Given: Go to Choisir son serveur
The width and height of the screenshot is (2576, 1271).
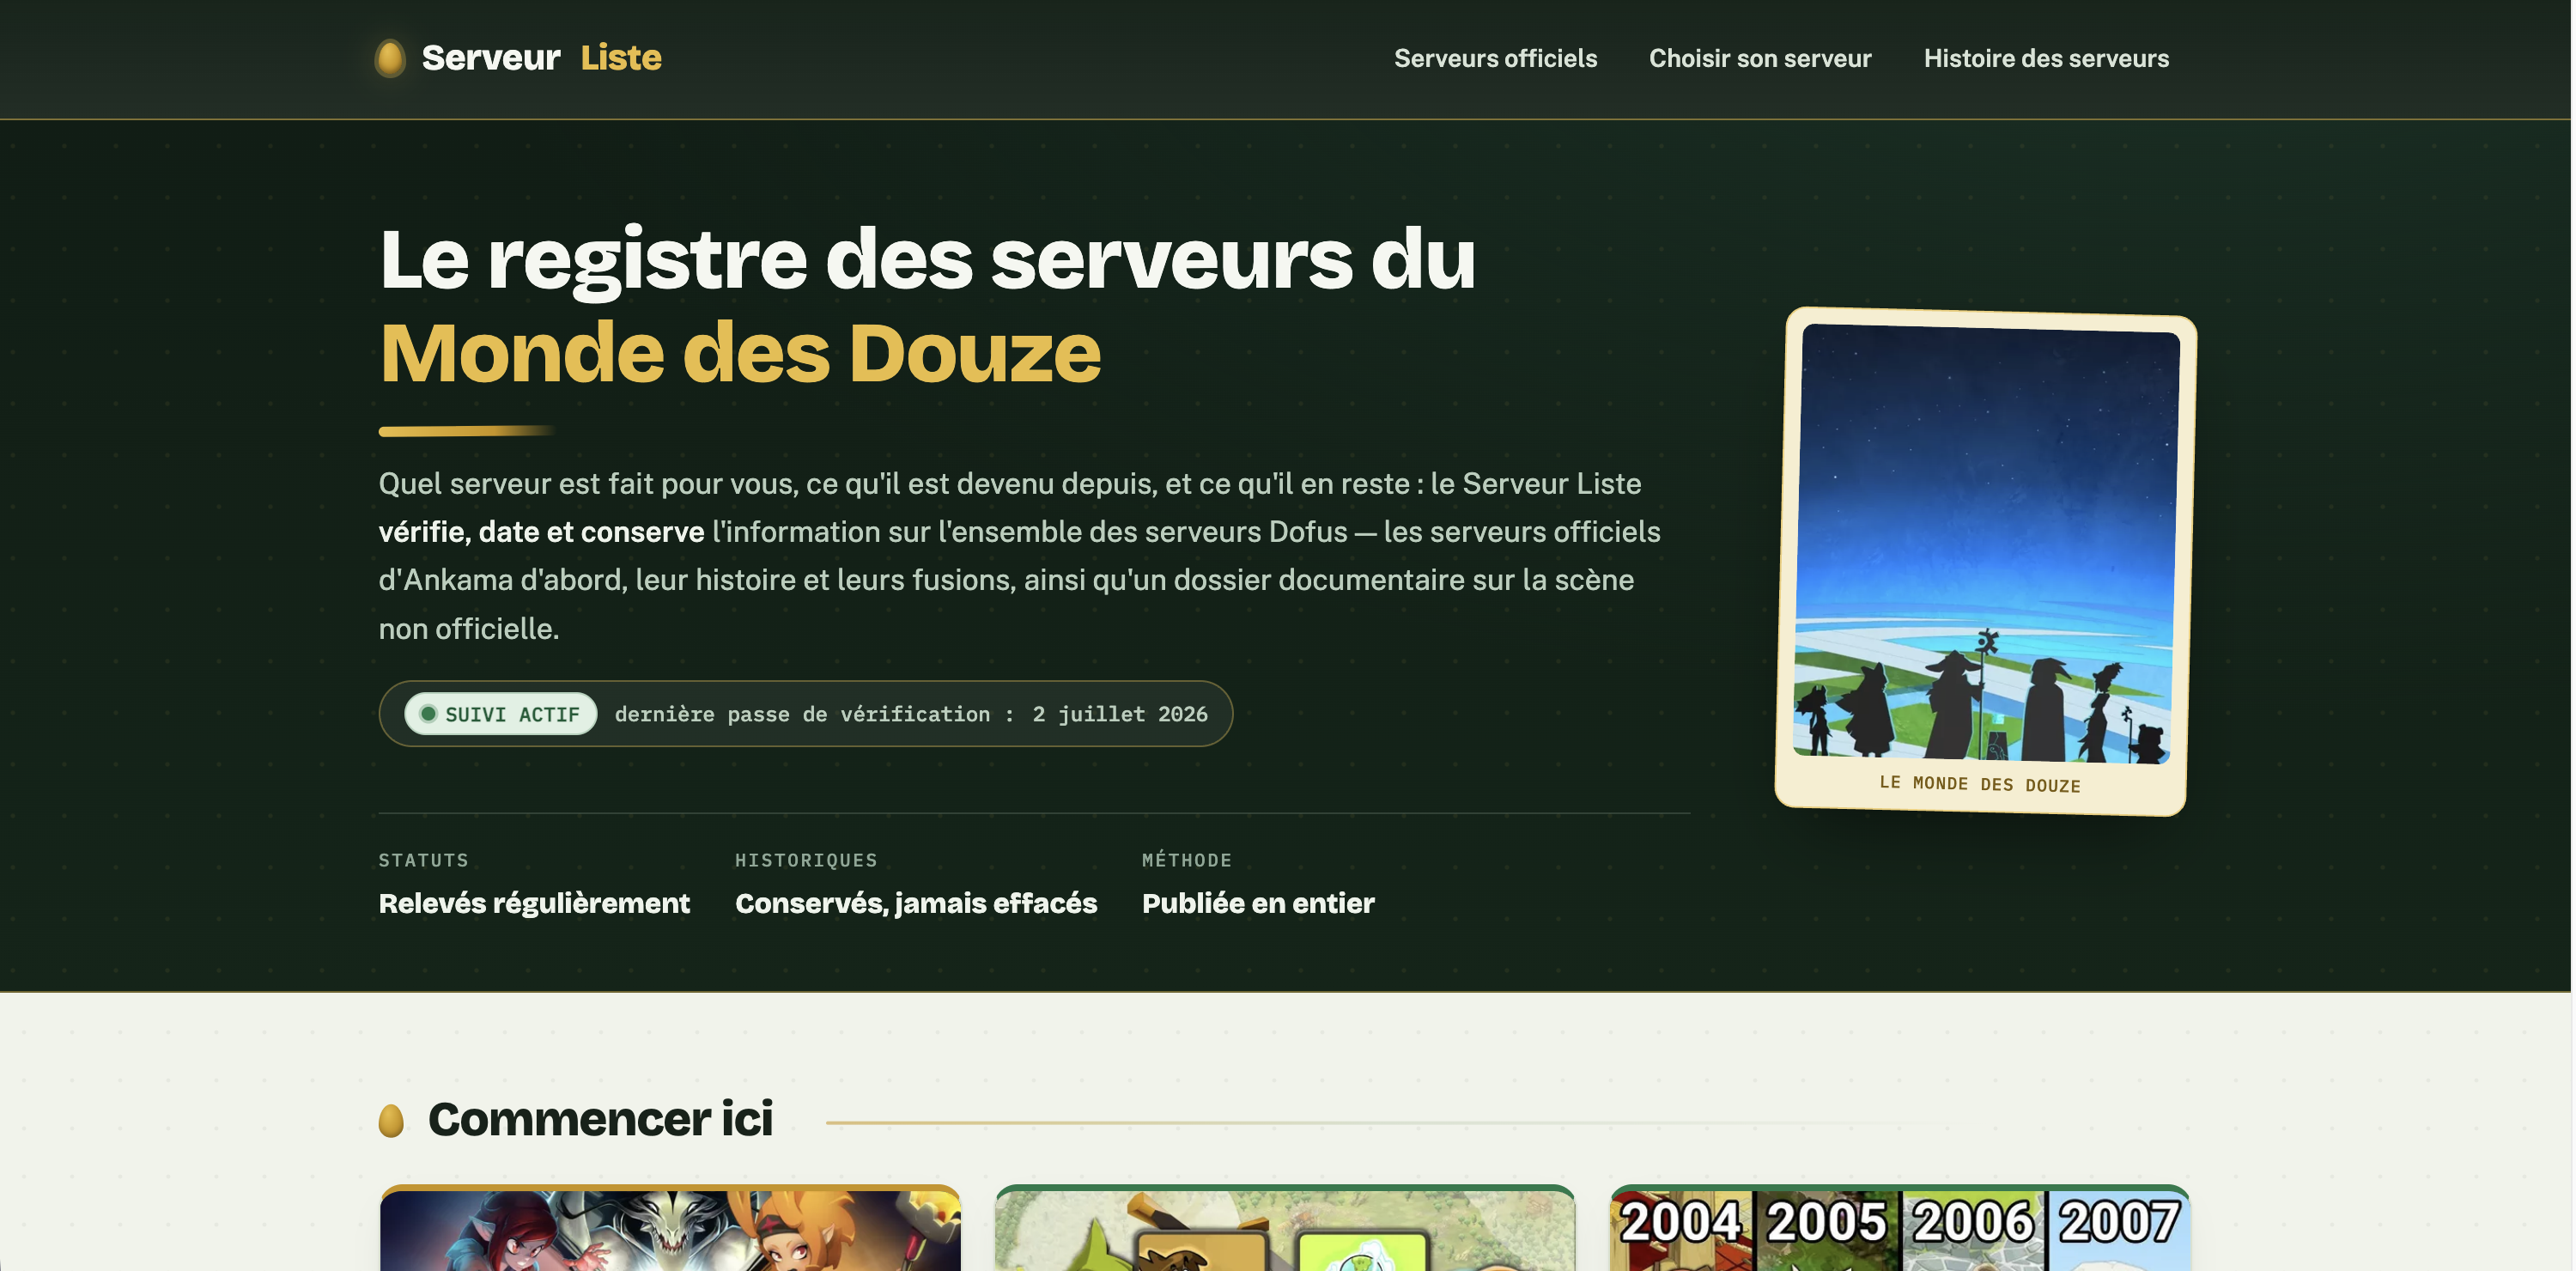Looking at the screenshot, I should click(x=1760, y=58).
